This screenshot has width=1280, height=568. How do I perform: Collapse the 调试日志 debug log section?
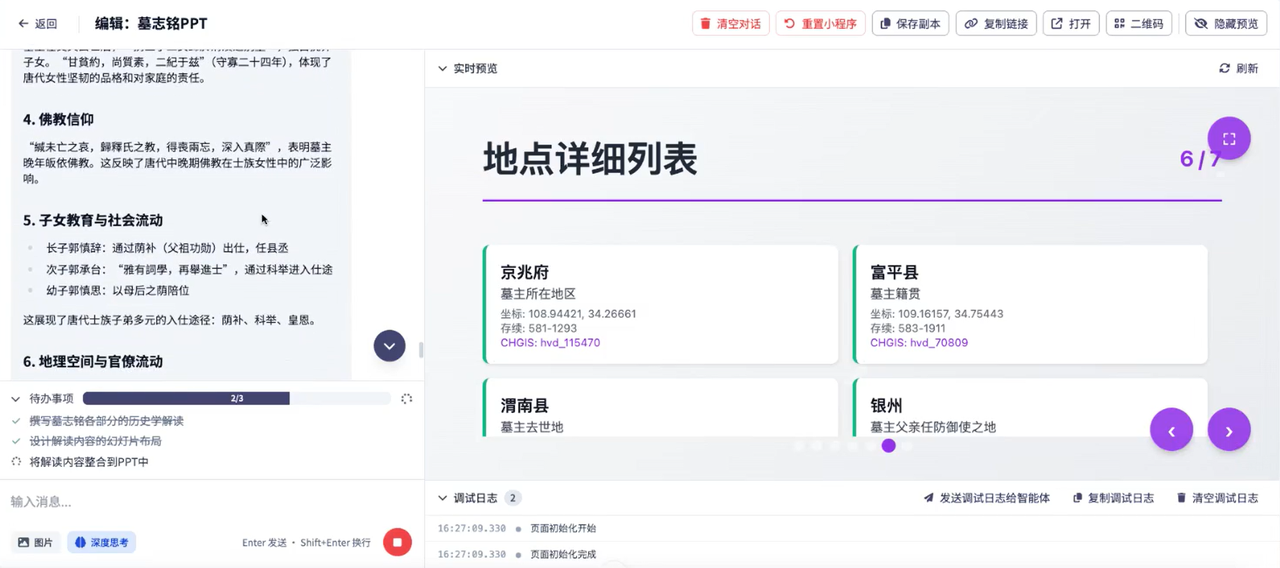[x=442, y=498]
